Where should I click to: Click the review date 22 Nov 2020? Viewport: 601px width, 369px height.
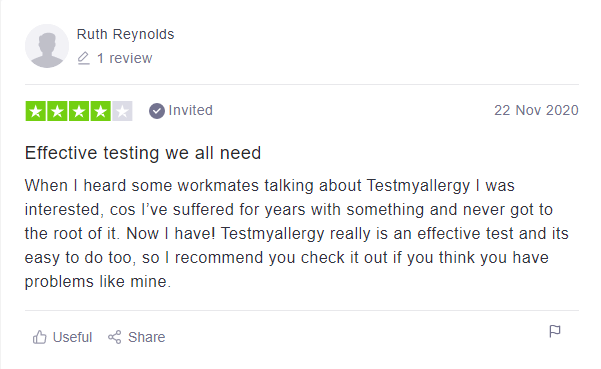(536, 110)
